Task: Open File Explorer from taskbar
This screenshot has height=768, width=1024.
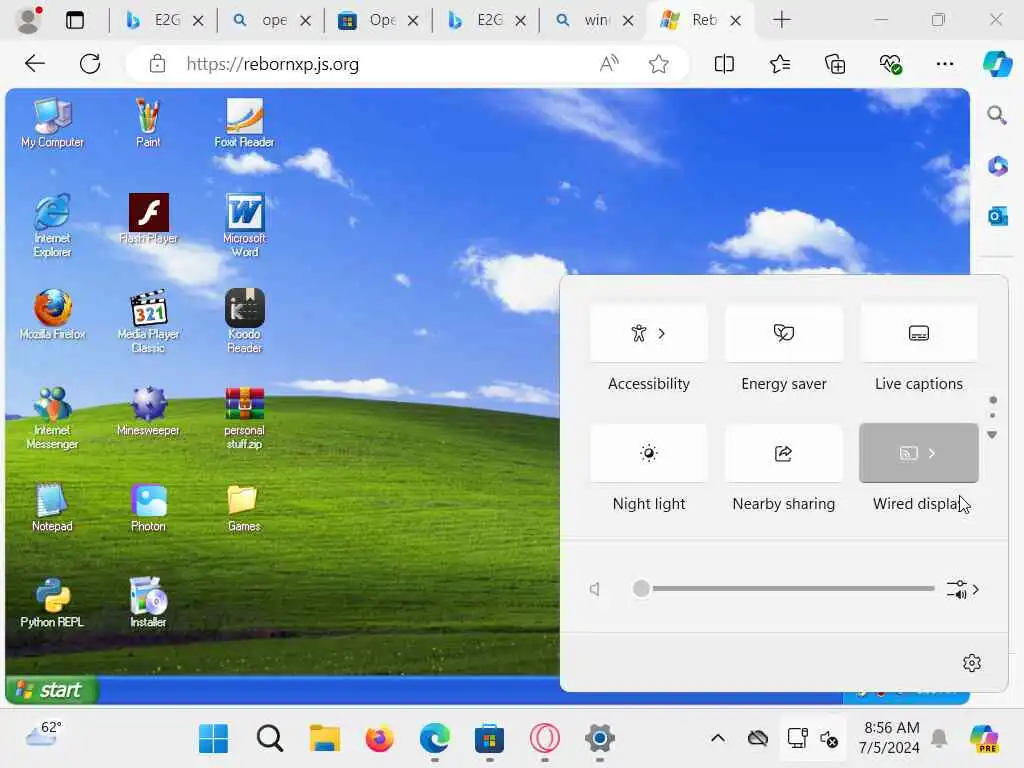Action: tap(325, 739)
